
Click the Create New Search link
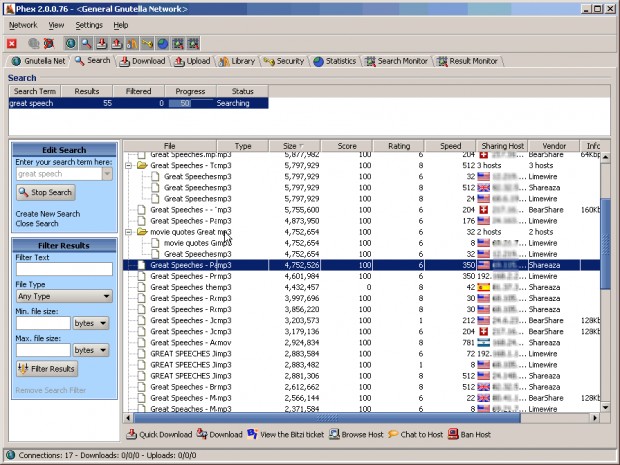tap(47, 214)
